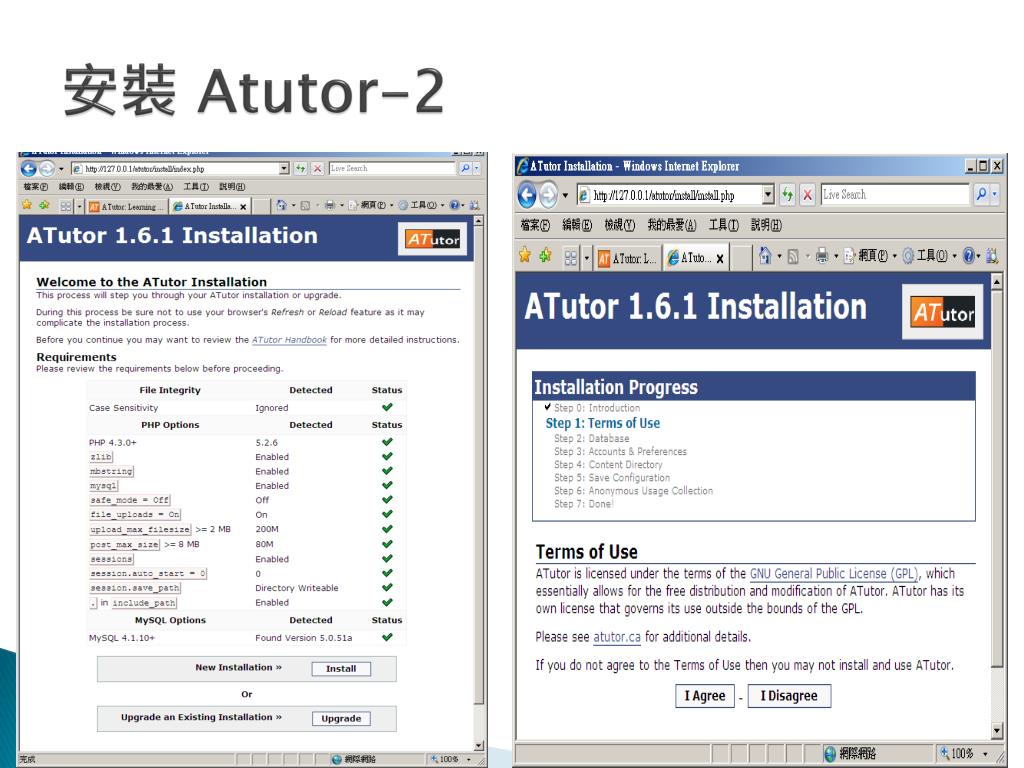Click address bar URL in right window
The width and height of the screenshot is (1024, 768).
coord(664,195)
